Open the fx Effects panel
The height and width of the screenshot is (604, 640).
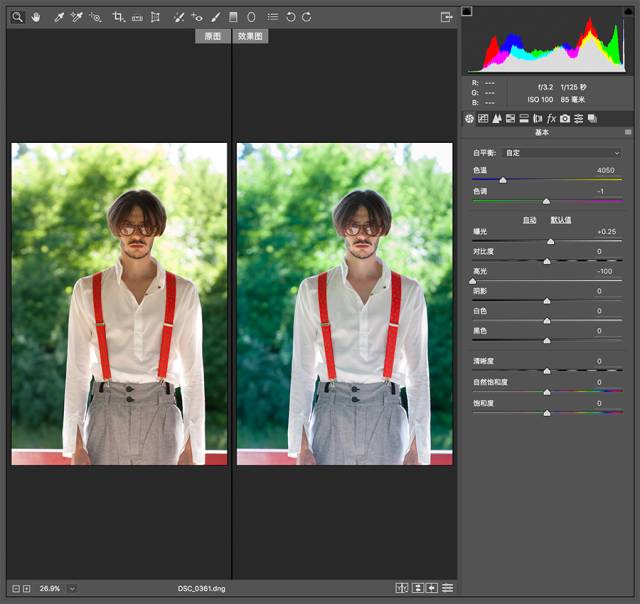pyautogui.click(x=551, y=119)
